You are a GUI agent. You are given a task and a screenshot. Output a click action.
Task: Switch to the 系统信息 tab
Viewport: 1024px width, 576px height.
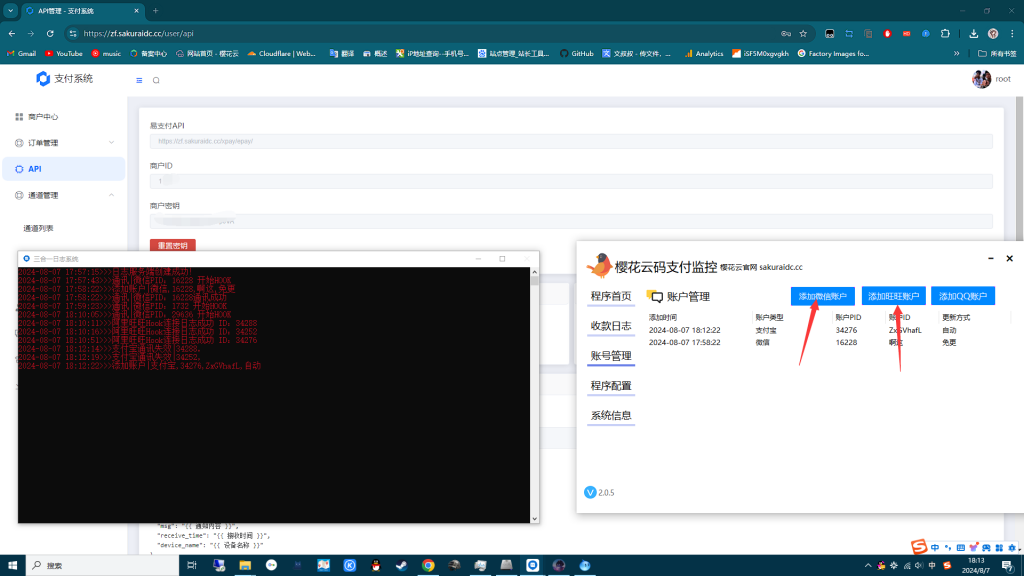click(x=610, y=413)
